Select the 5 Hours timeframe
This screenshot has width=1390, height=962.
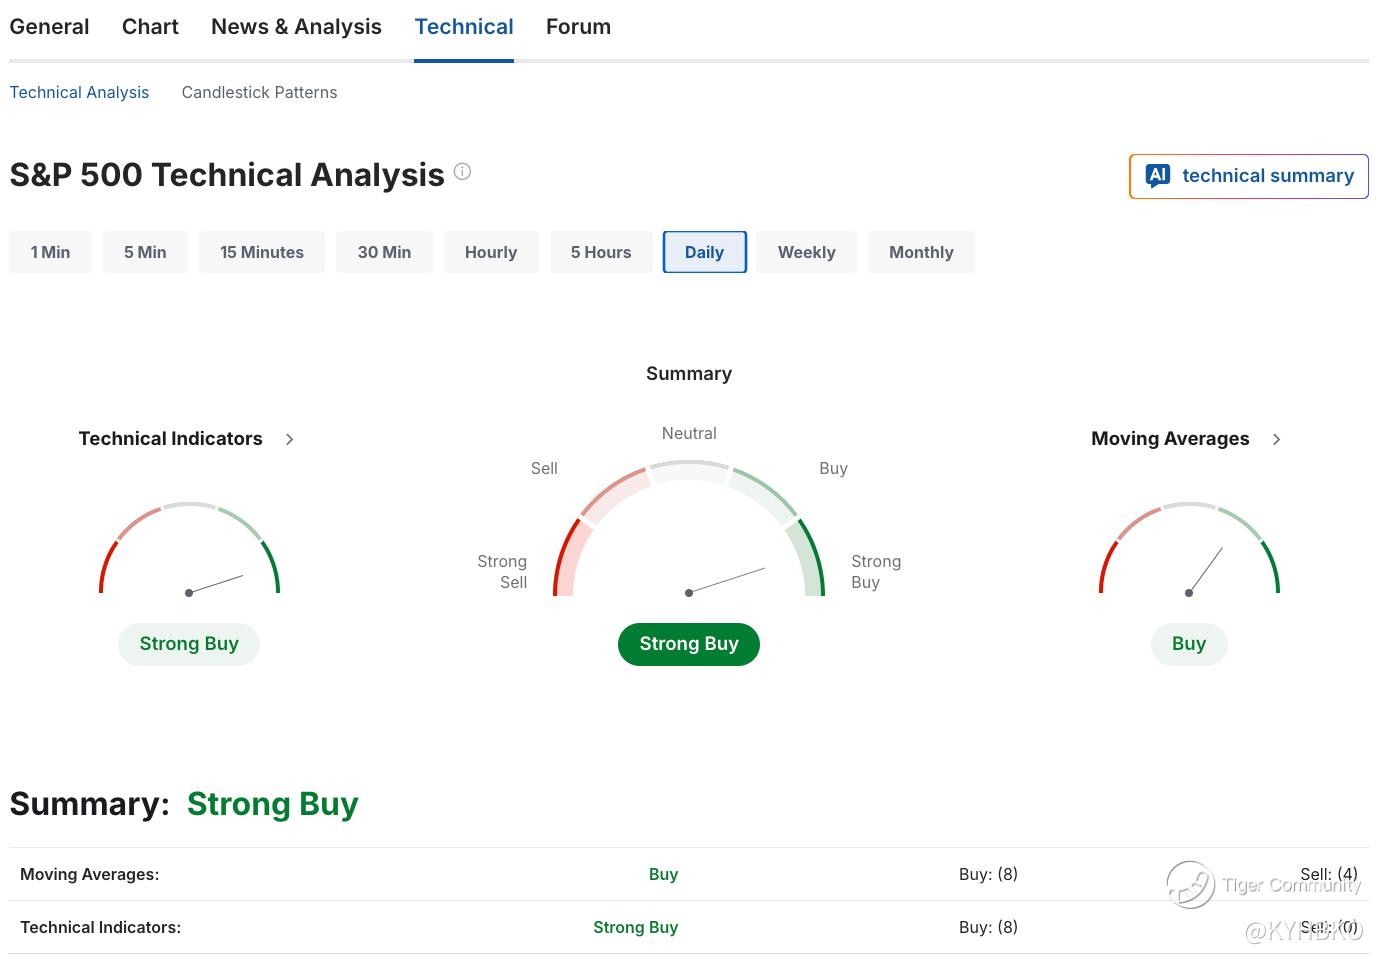(x=601, y=252)
